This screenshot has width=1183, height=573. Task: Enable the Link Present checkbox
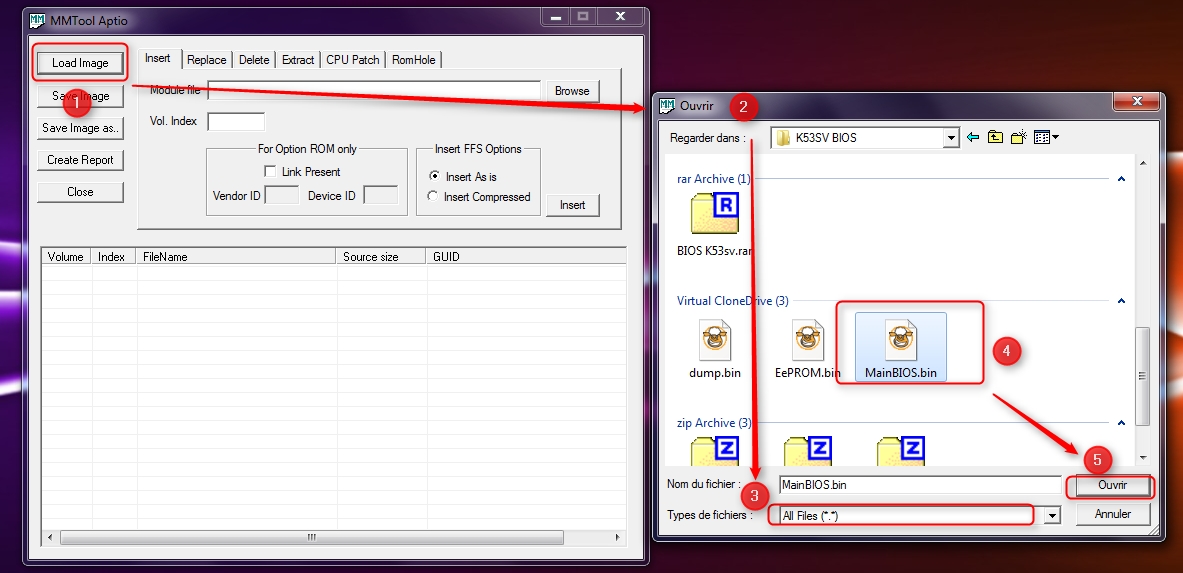pos(270,172)
